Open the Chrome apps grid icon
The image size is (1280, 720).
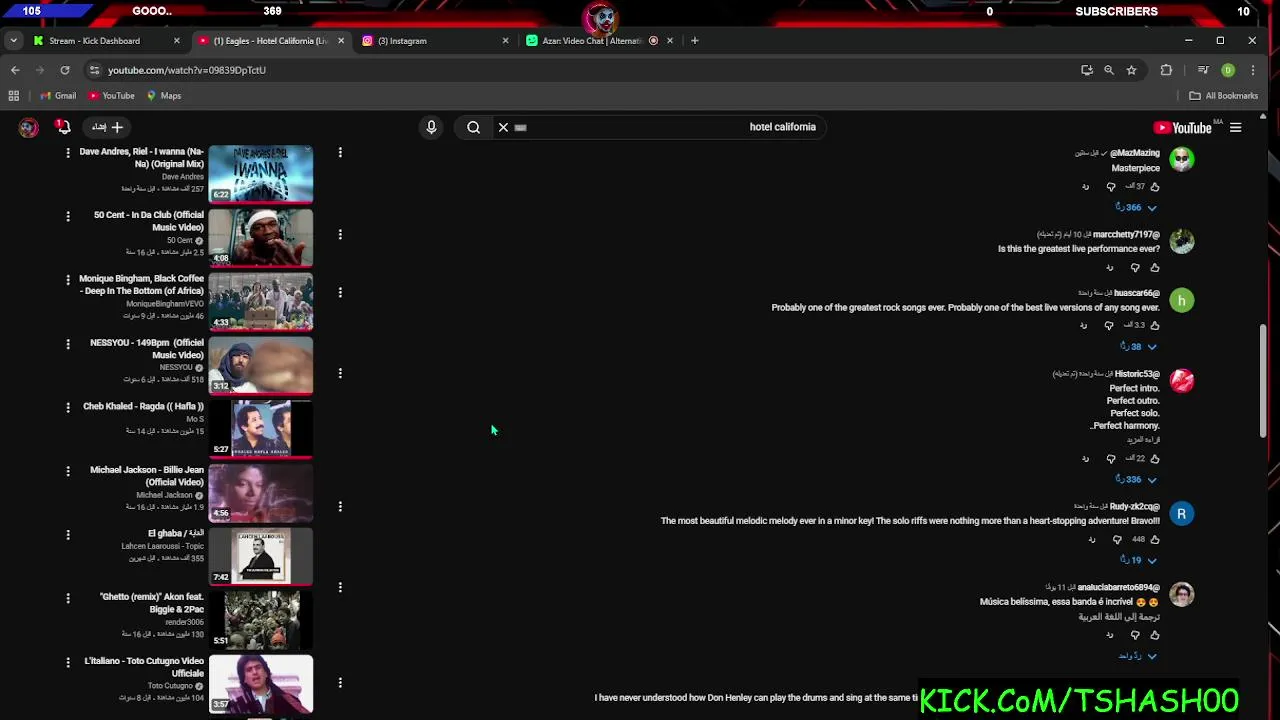click(x=14, y=96)
